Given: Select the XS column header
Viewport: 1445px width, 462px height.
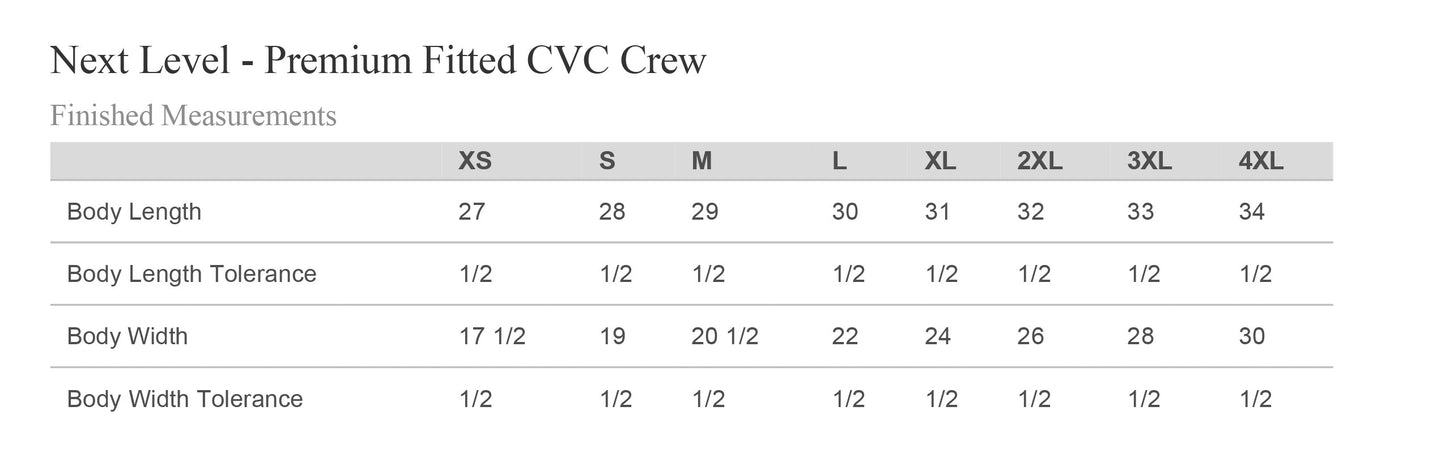Looking at the screenshot, I should click(x=474, y=161).
